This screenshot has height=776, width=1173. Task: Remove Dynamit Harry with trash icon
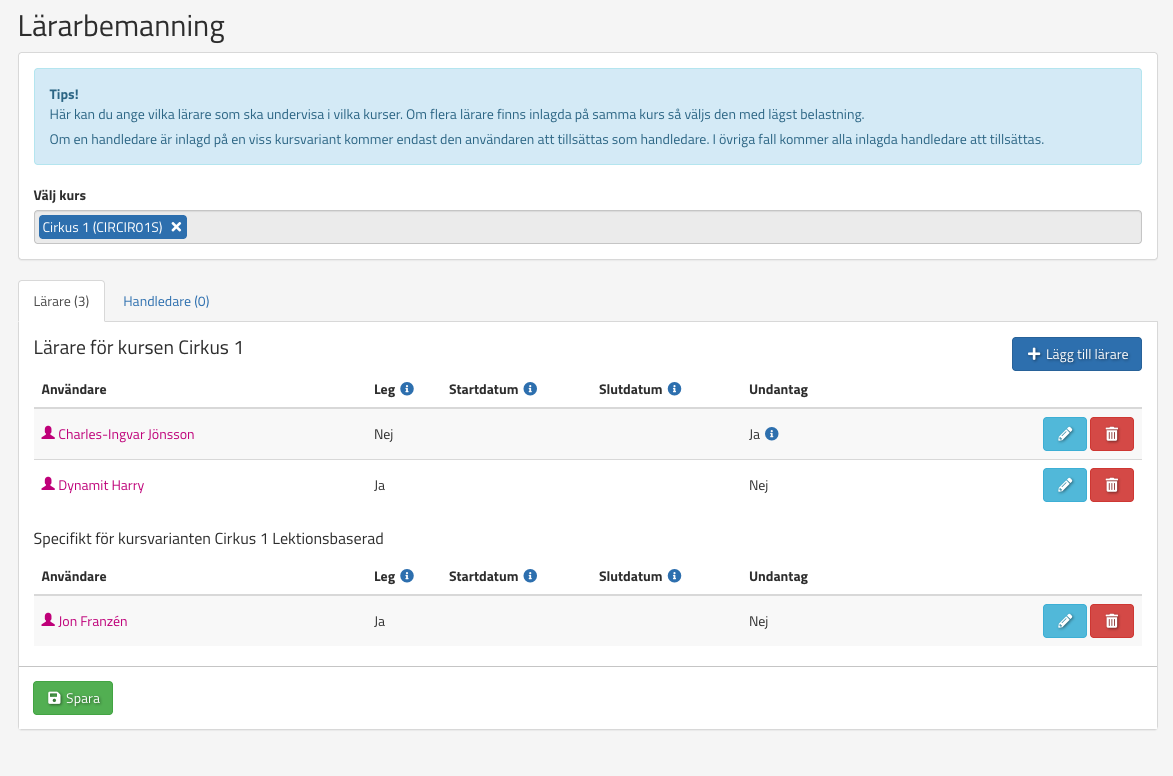1111,485
